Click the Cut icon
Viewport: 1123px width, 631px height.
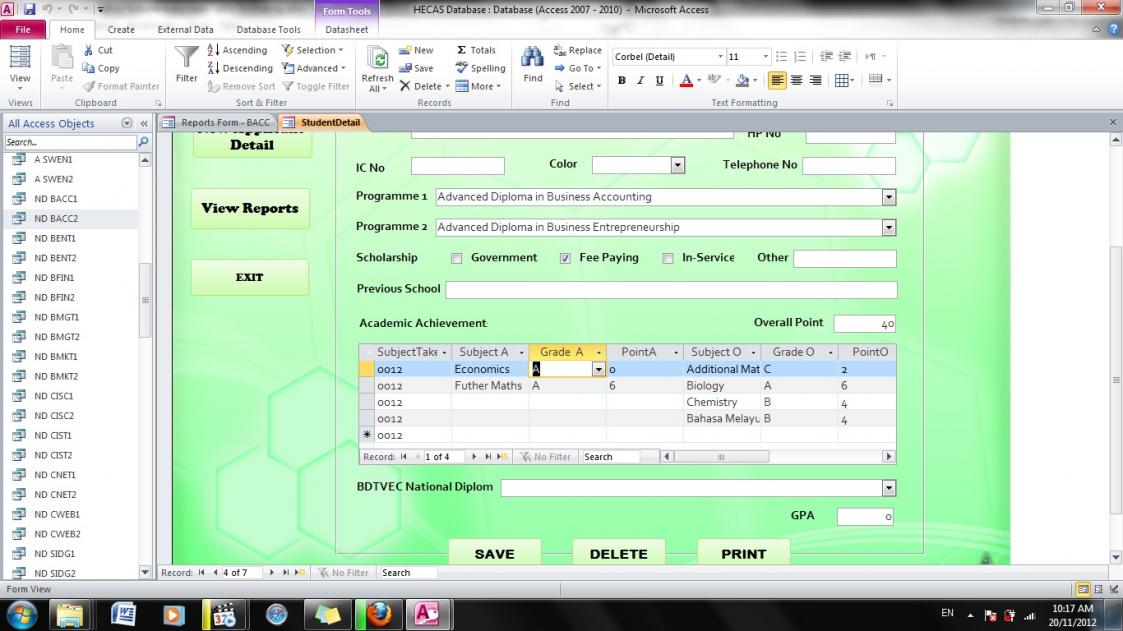coord(89,50)
